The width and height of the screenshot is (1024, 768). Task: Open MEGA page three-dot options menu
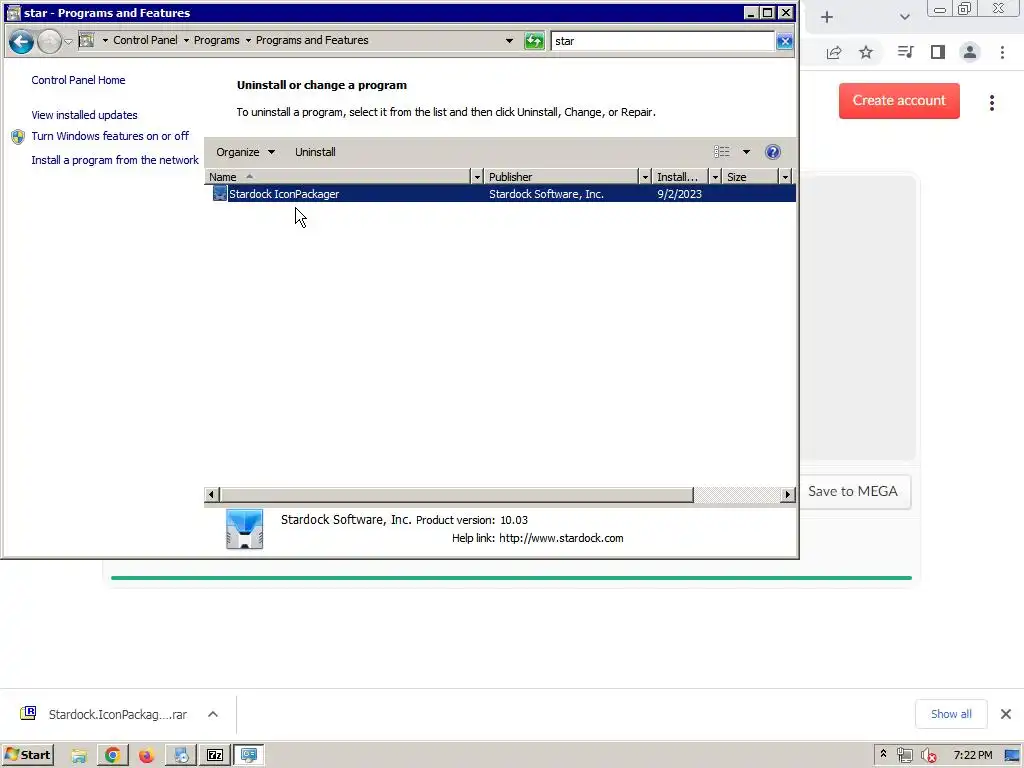click(x=992, y=103)
